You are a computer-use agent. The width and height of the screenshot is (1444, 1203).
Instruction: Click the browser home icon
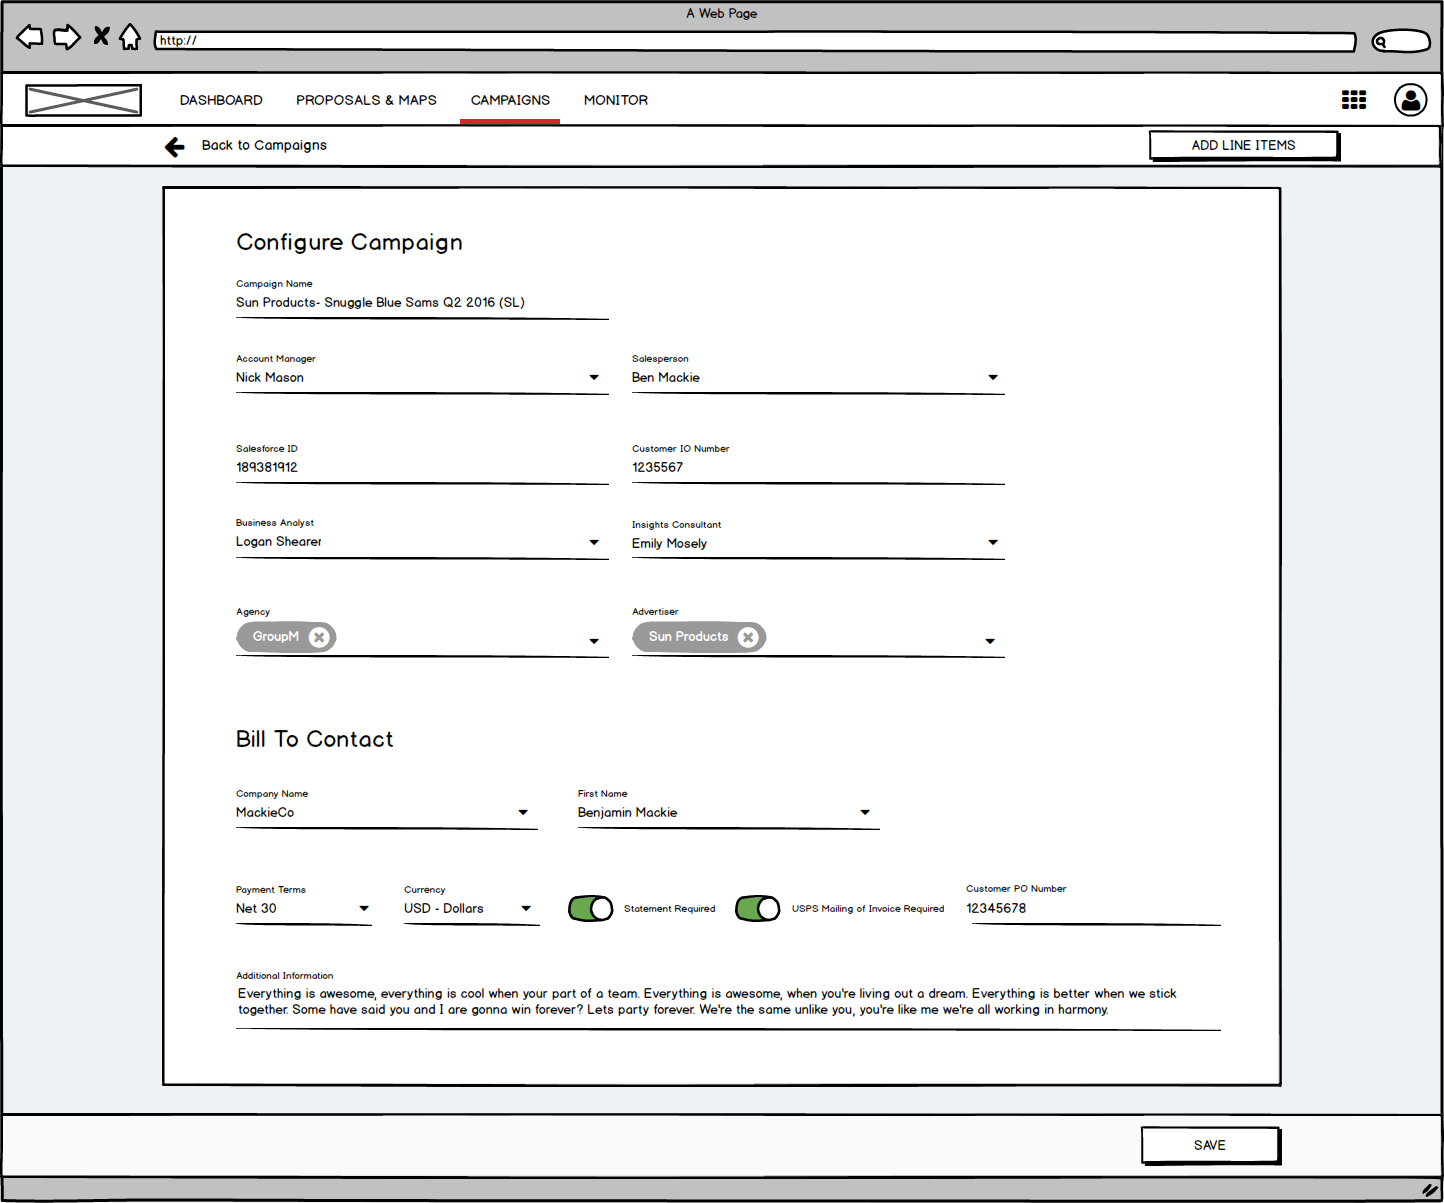(x=130, y=38)
